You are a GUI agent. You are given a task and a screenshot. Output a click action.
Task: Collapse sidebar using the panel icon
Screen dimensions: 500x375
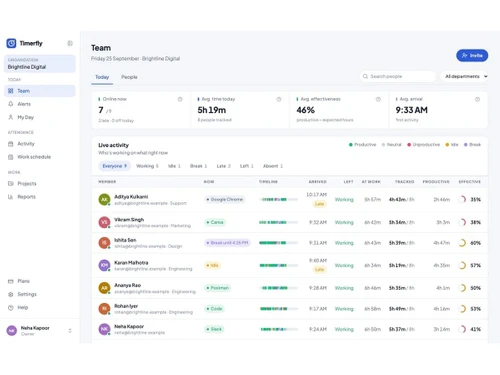pyautogui.click(x=70, y=43)
